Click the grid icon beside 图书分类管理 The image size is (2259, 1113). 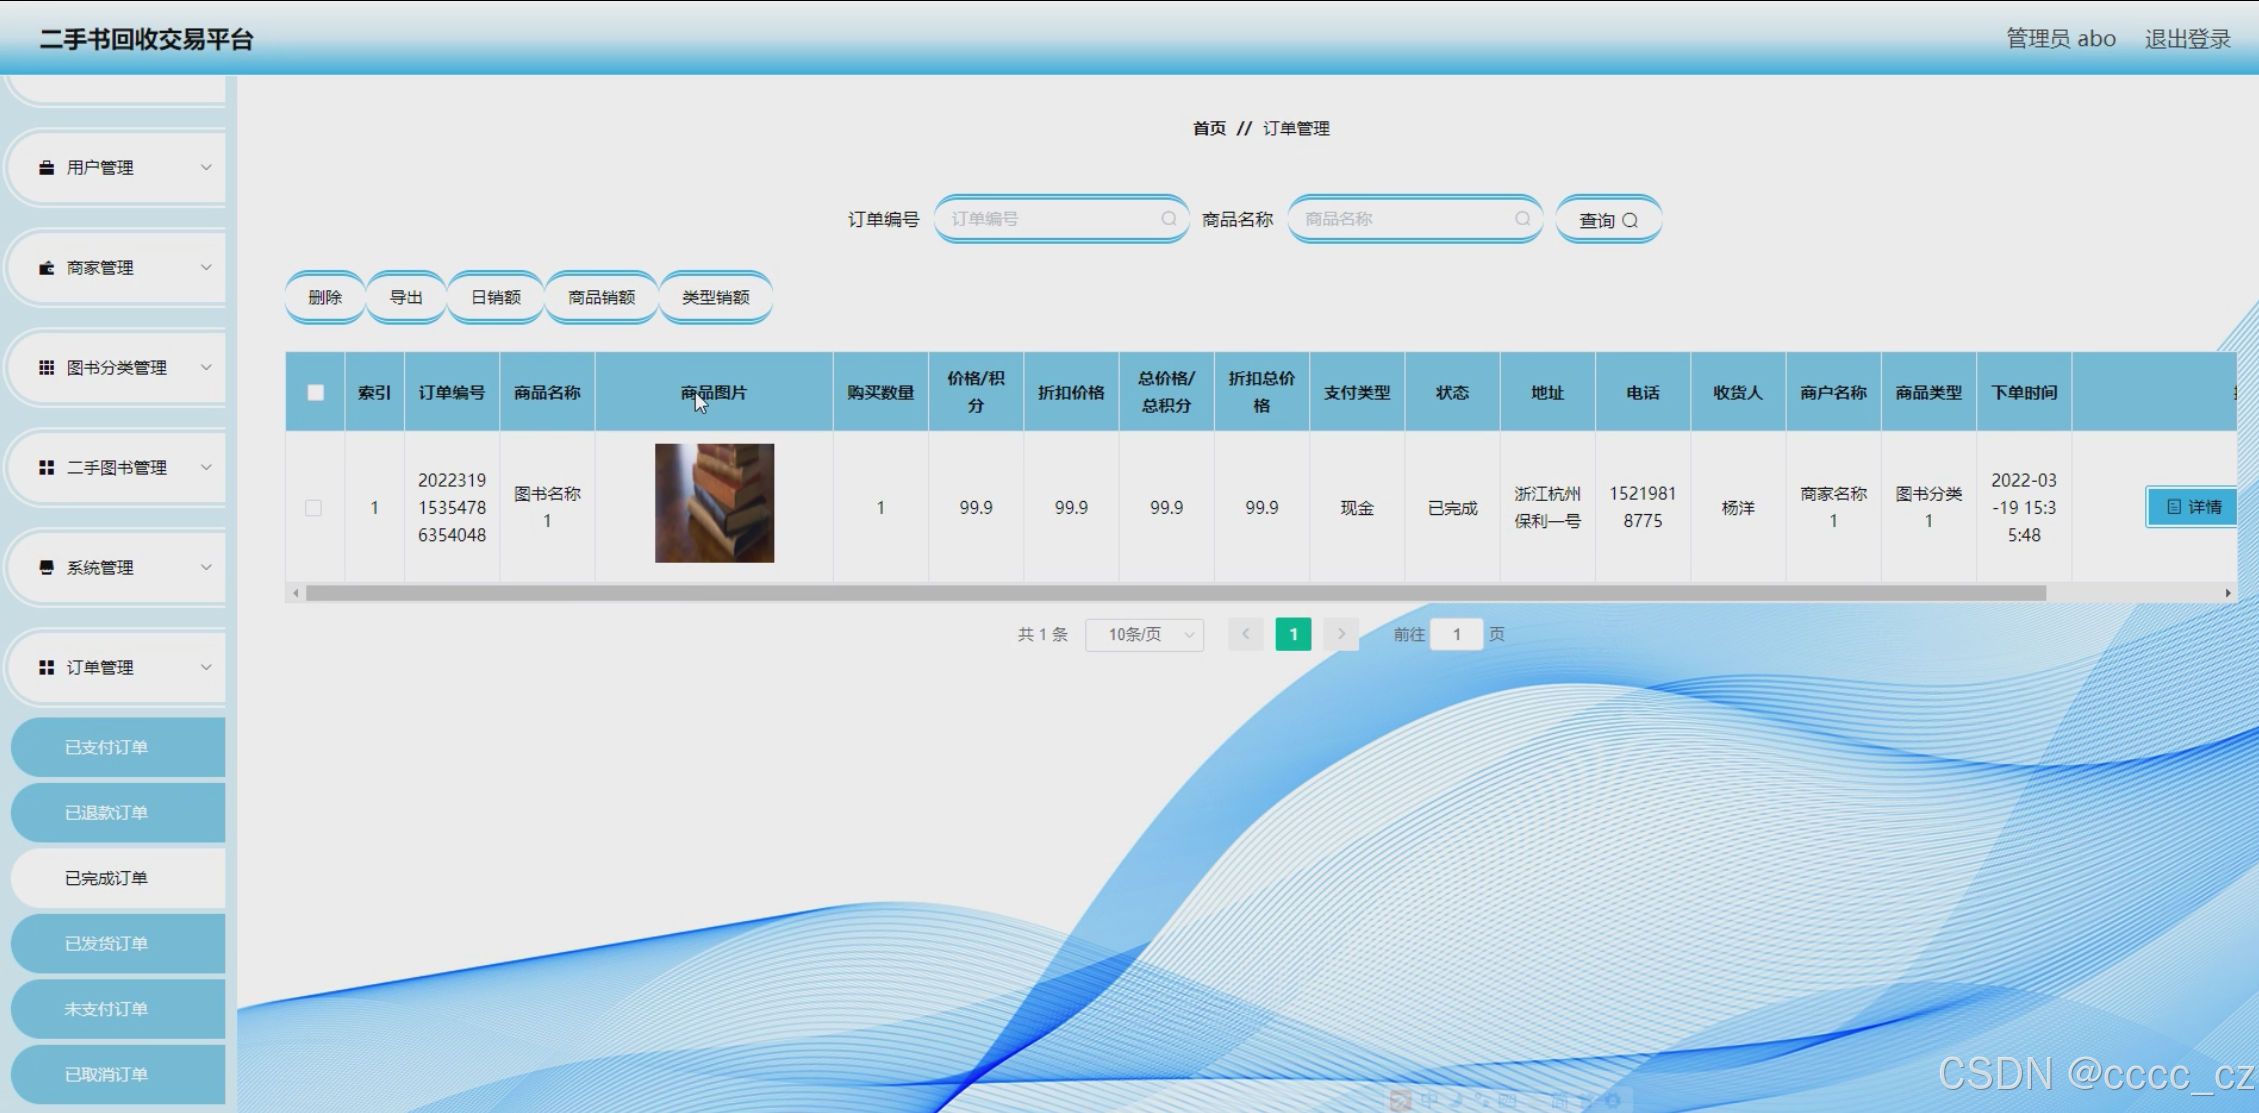[x=46, y=368]
